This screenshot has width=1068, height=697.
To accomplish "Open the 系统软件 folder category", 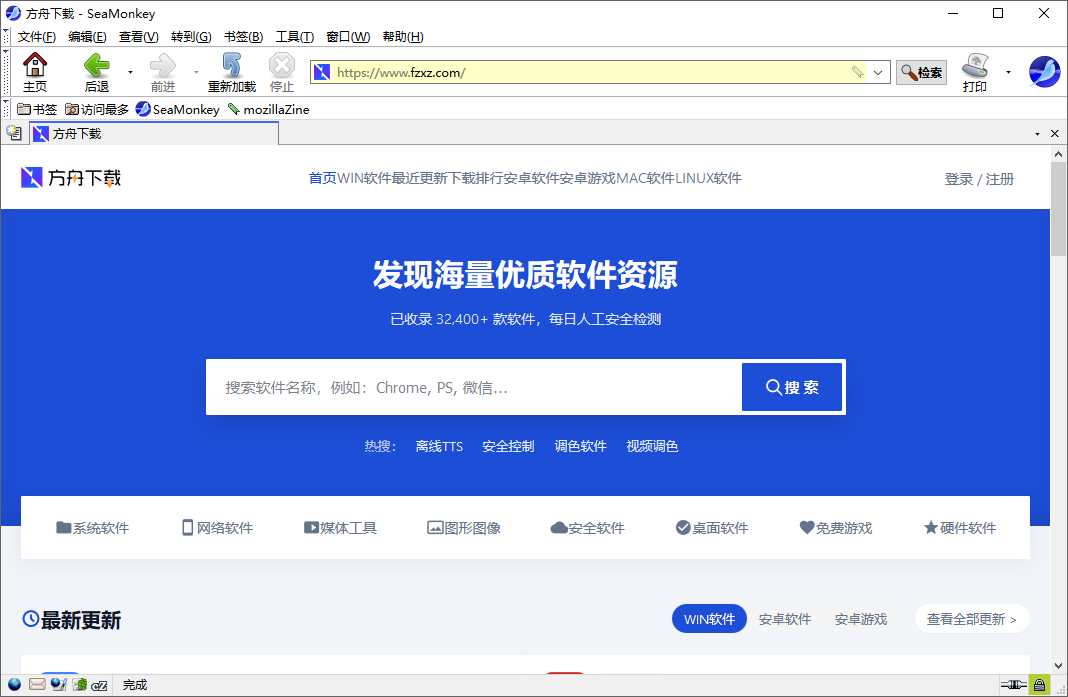I will click(92, 528).
